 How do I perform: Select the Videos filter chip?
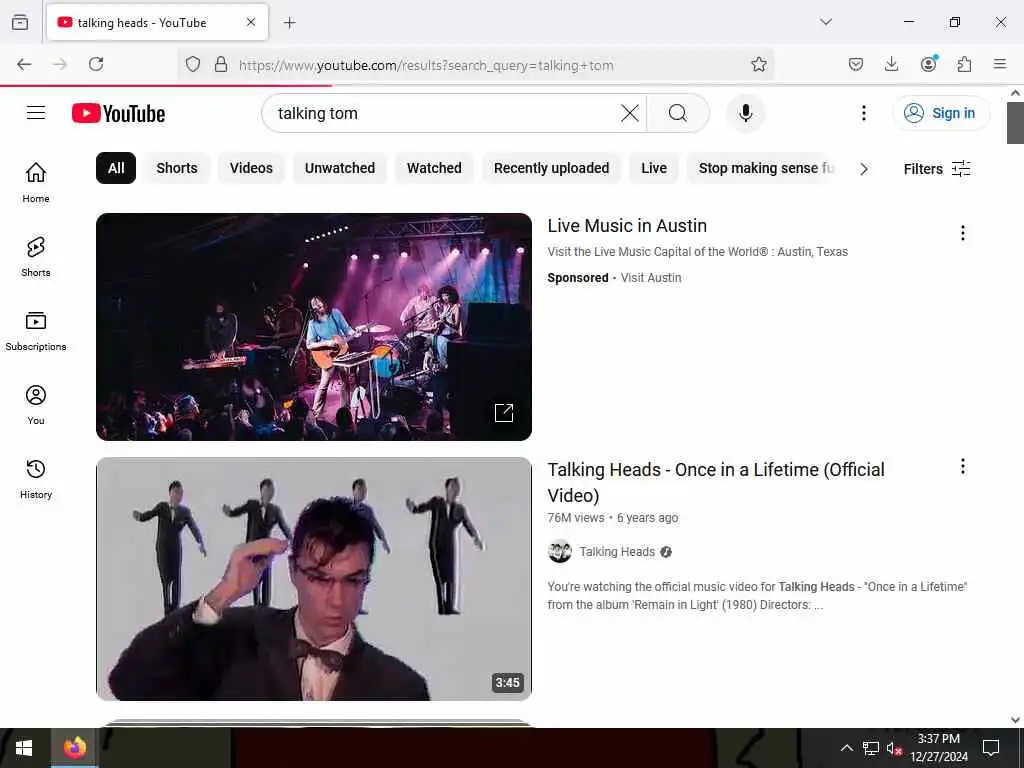point(251,168)
